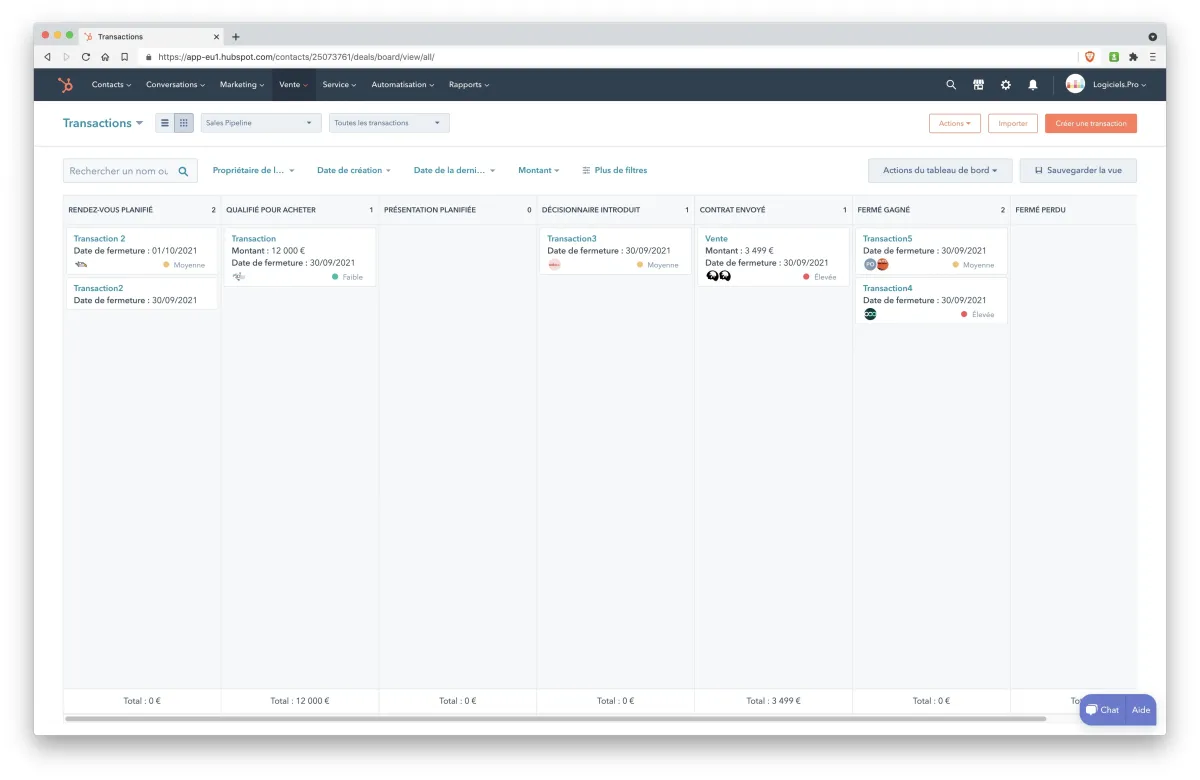Click the Total : 12 000 € footer
Viewport: 1200px width, 780px height.
click(300, 701)
